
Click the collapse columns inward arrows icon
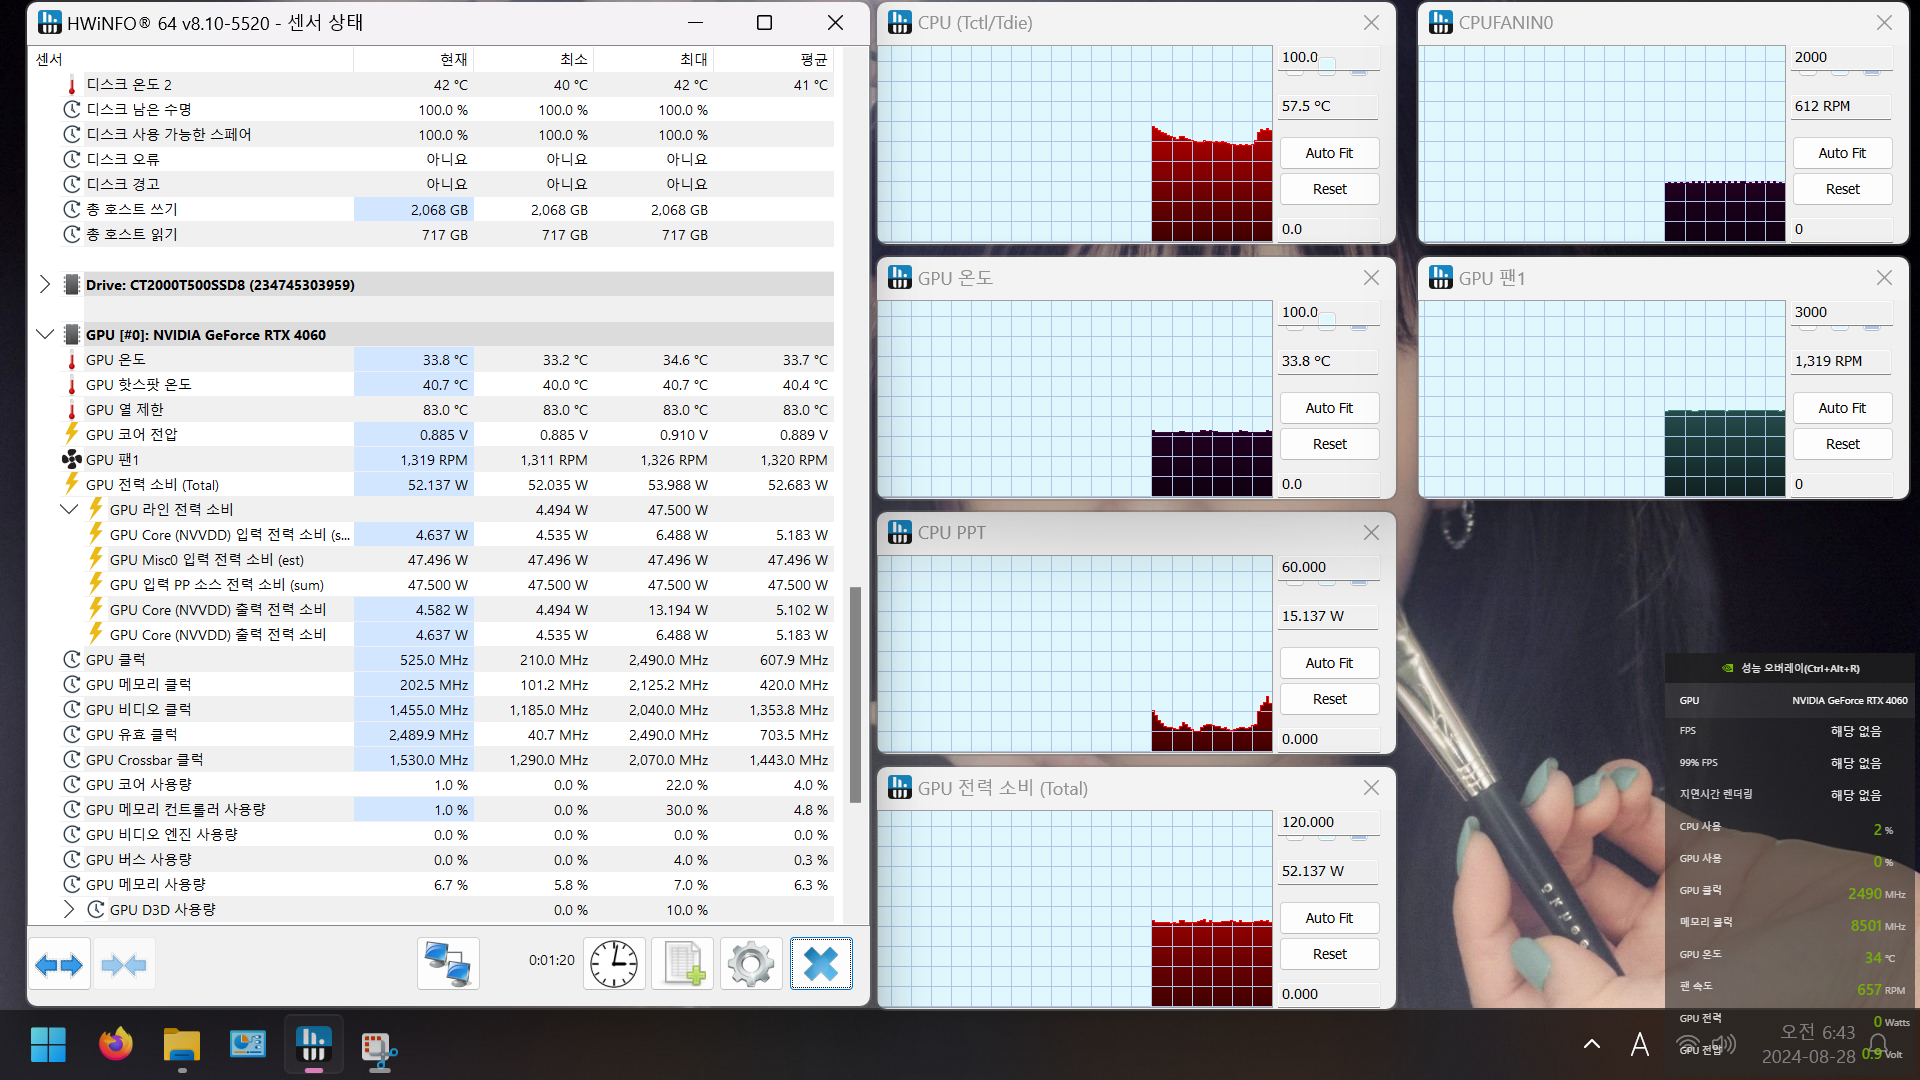point(124,964)
